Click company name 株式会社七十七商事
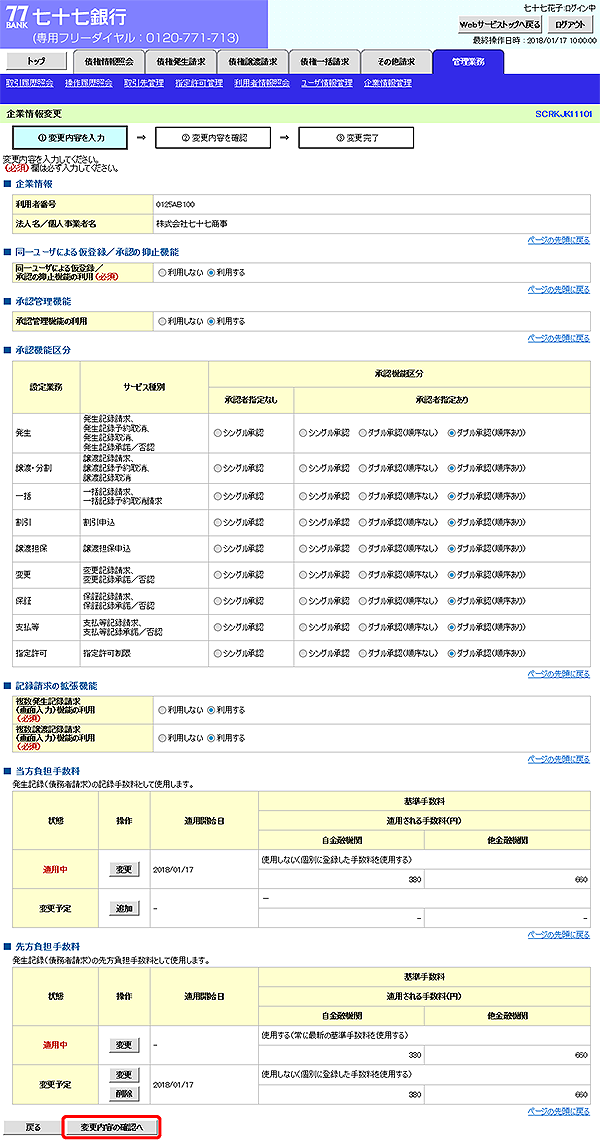Viewport: 600px width, 1143px height. pos(191,223)
